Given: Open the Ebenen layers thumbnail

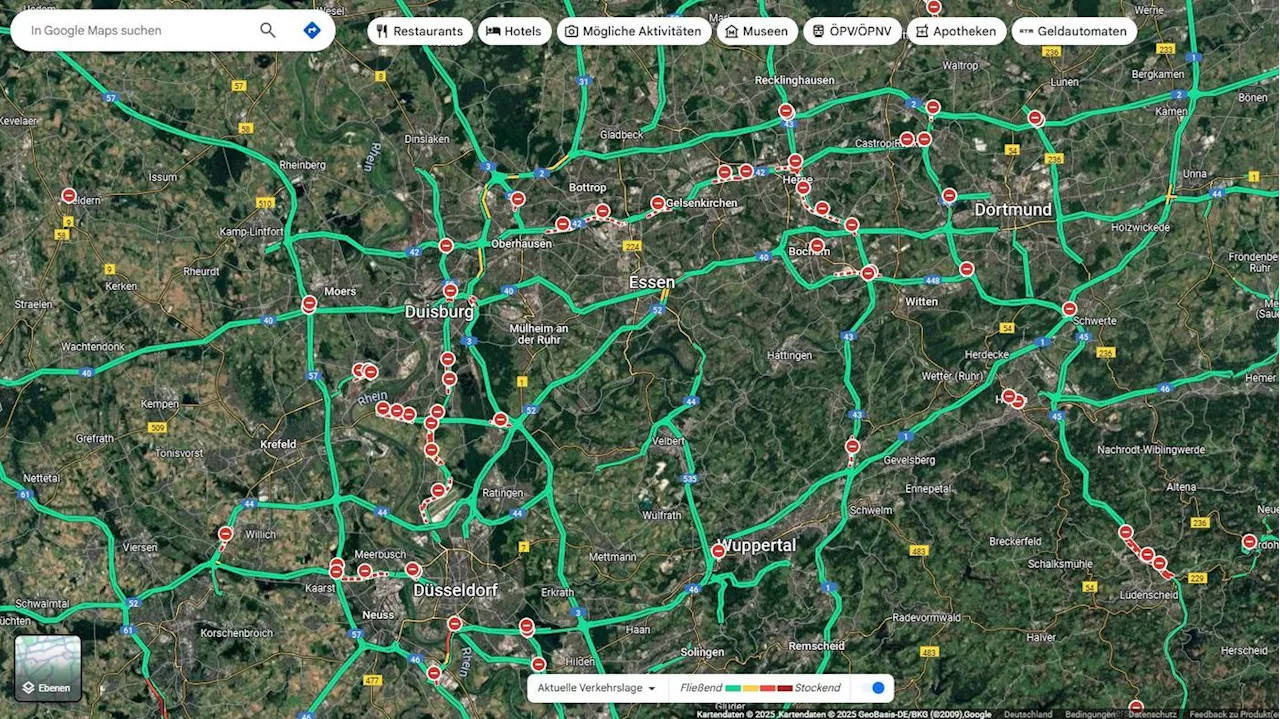Looking at the screenshot, I should 48,668.
